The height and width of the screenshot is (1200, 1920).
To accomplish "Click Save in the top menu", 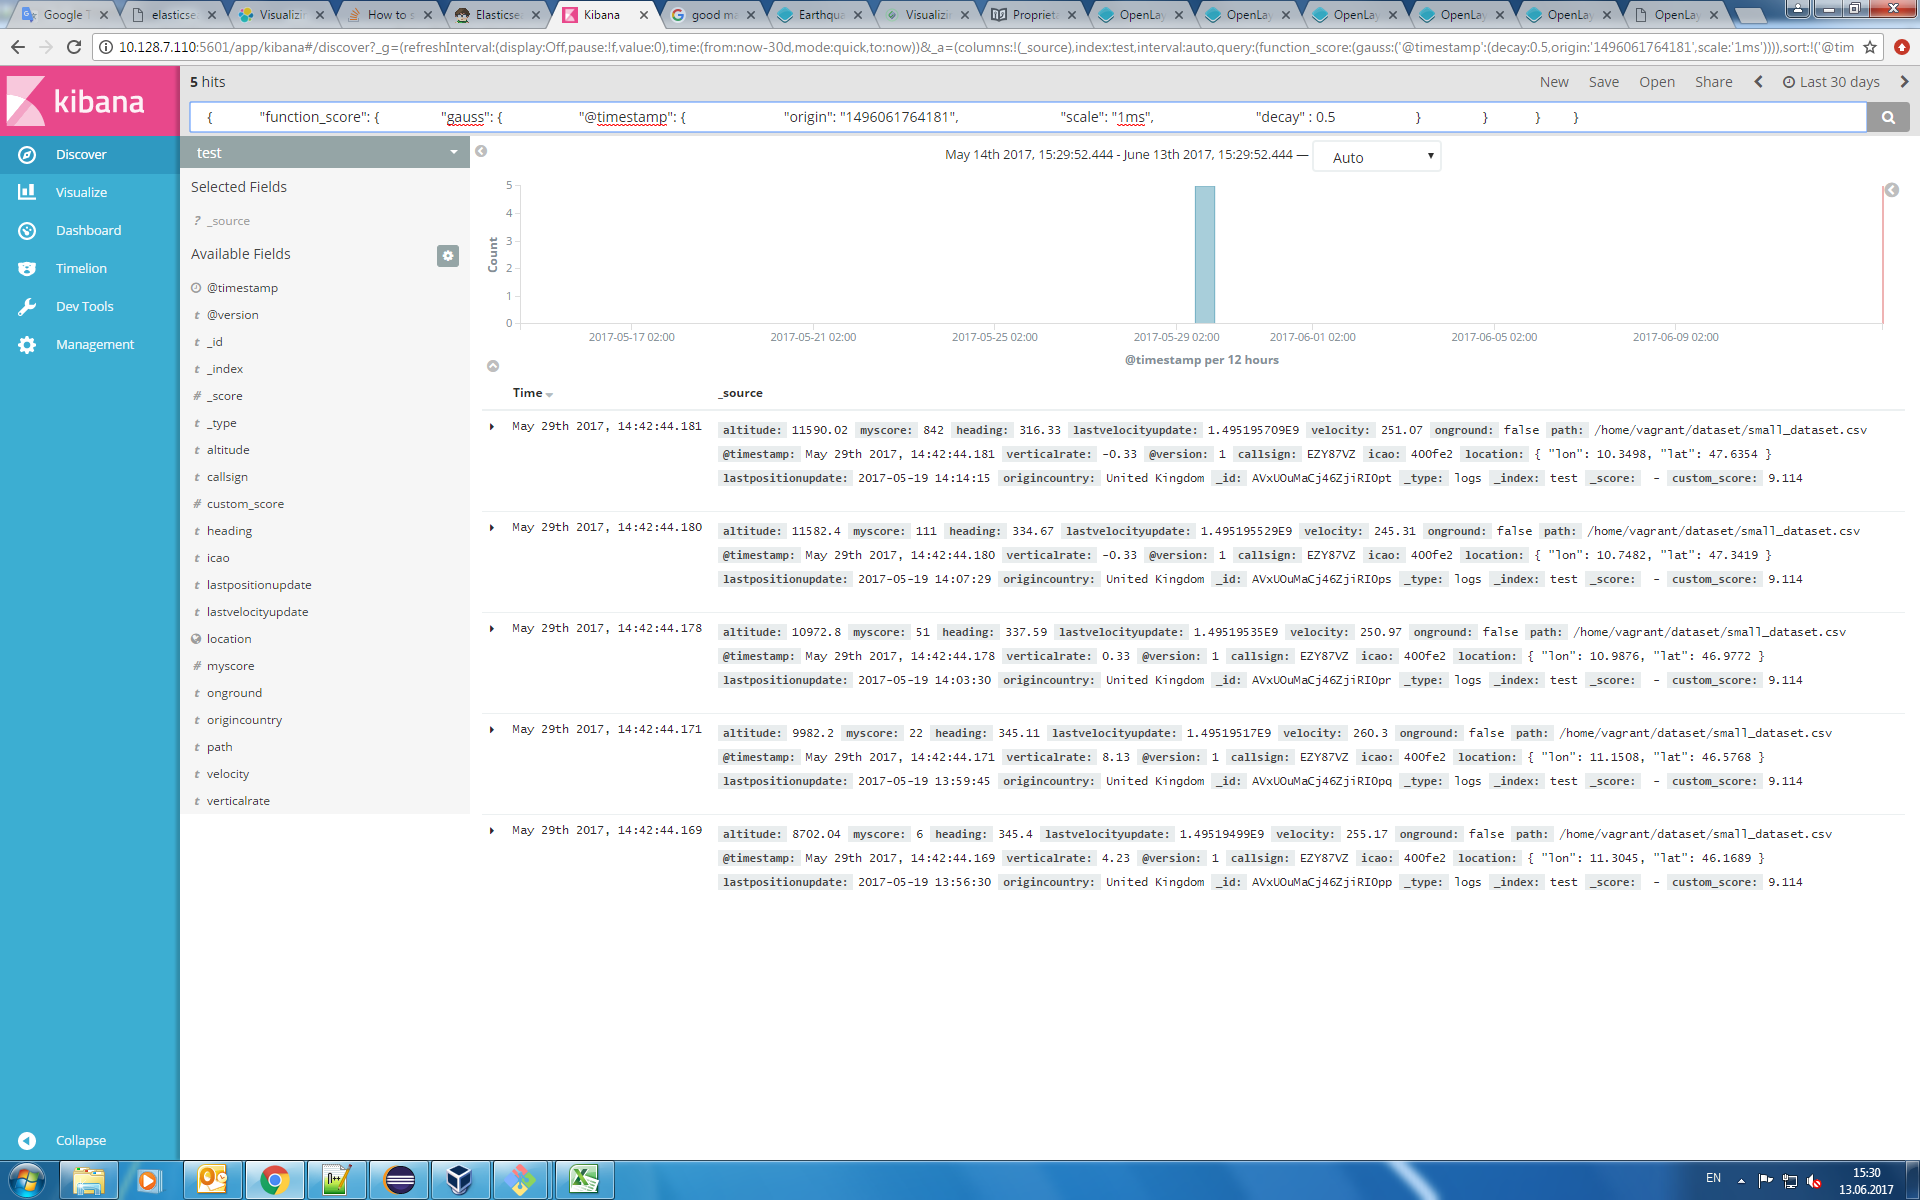I will click(1603, 82).
